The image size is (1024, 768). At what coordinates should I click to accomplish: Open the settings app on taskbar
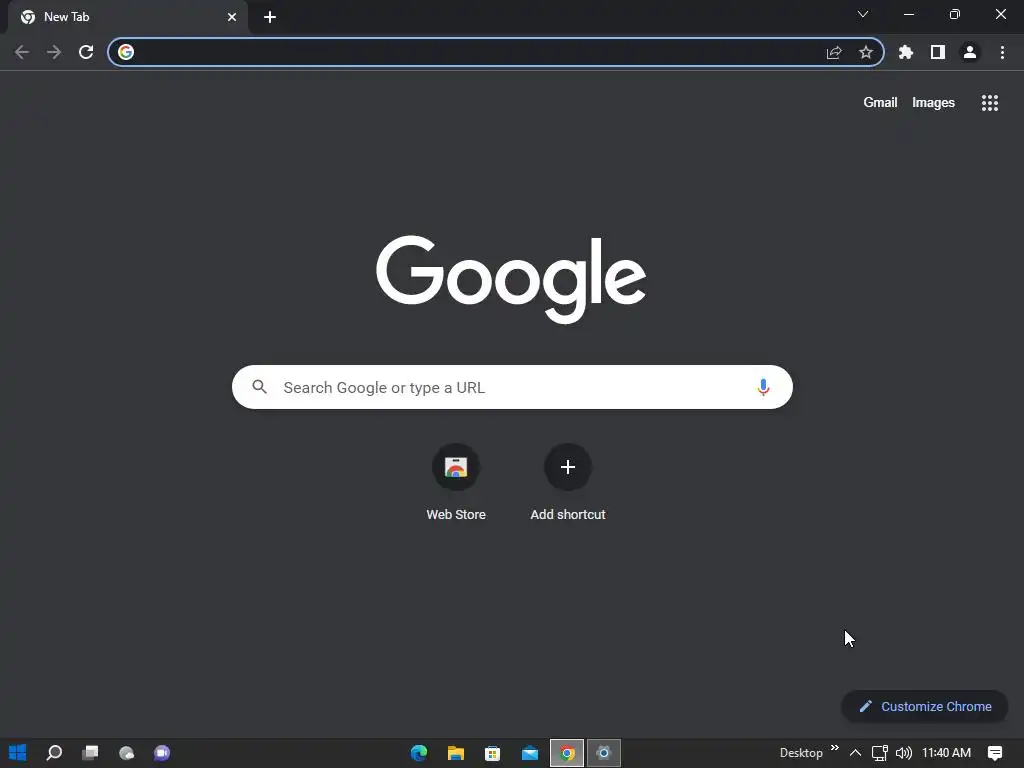pyautogui.click(x=603, y=753)
